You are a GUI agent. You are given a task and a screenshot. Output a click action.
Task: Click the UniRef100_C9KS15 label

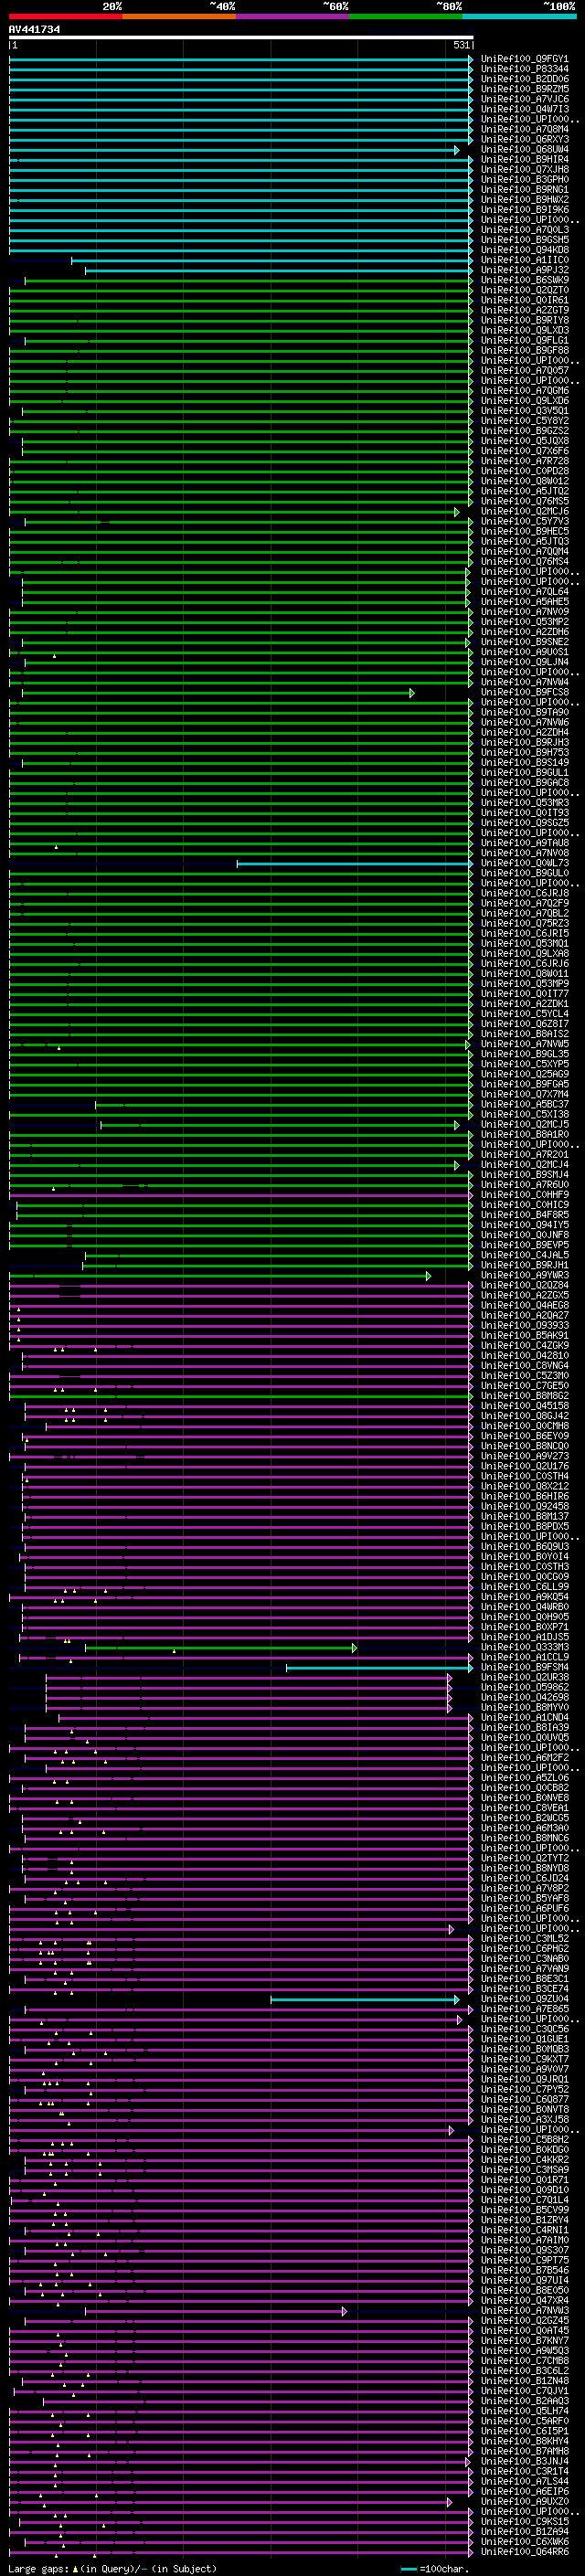524,2521
